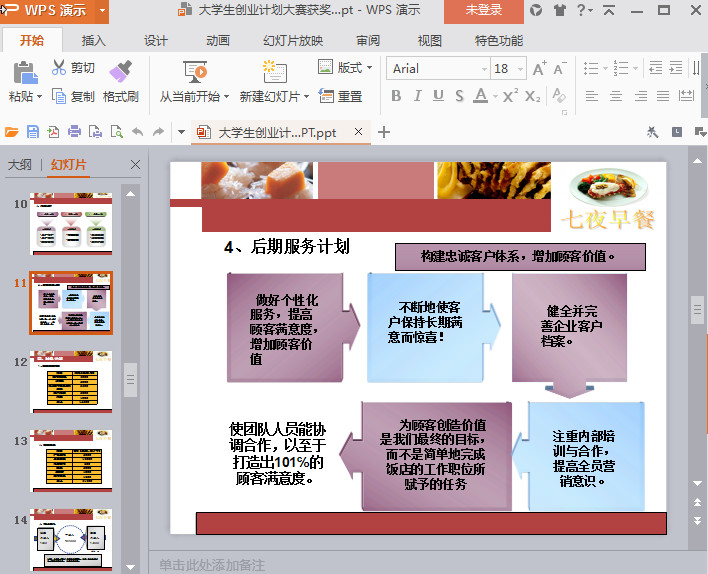The height and width of the screenshot is (574, 708).
Task: Open print preview magnifier icon
Action: [x=116, y=132]
